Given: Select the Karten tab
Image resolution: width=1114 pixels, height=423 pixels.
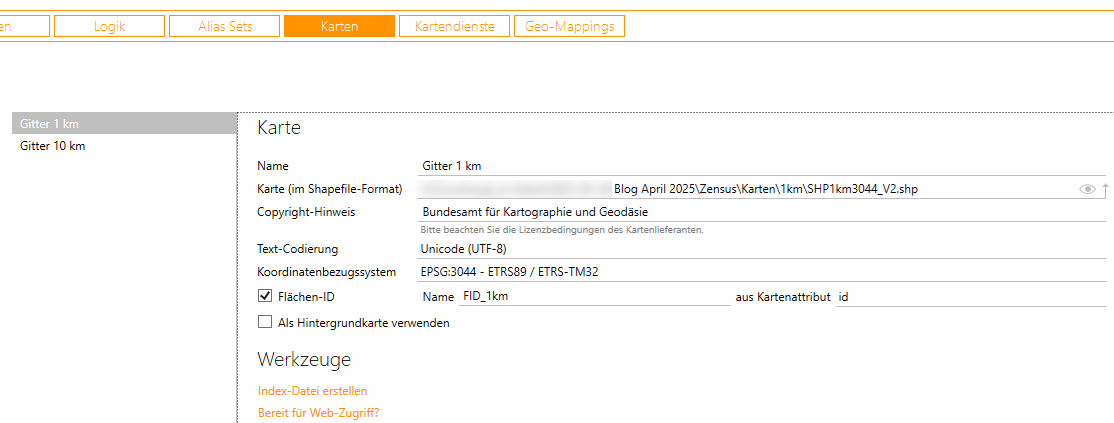Looking at the screenshot, I should coord(339,27).
